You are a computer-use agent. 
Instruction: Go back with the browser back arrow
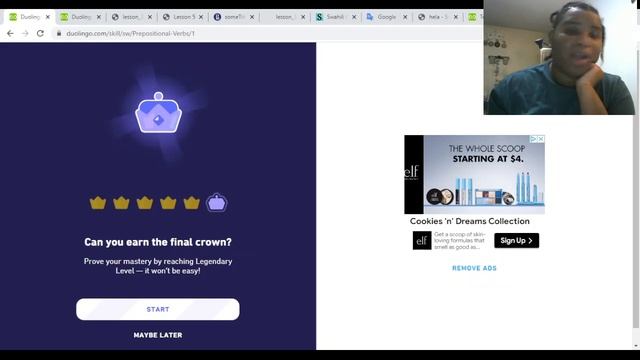(10, 33)
